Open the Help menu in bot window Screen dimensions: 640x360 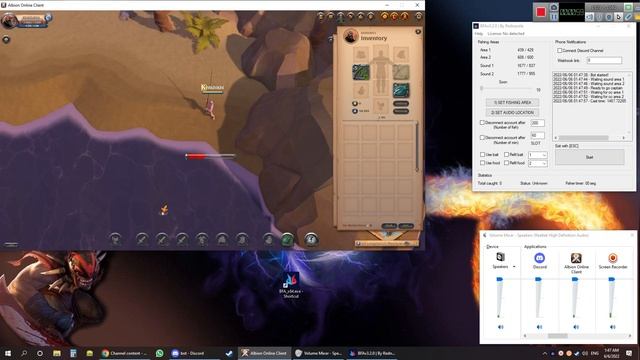479,33
